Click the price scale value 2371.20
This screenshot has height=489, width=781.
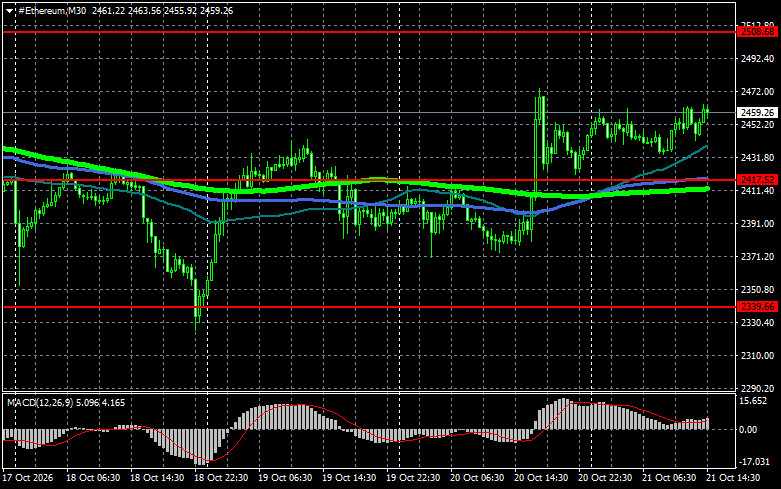click(758, 256)
